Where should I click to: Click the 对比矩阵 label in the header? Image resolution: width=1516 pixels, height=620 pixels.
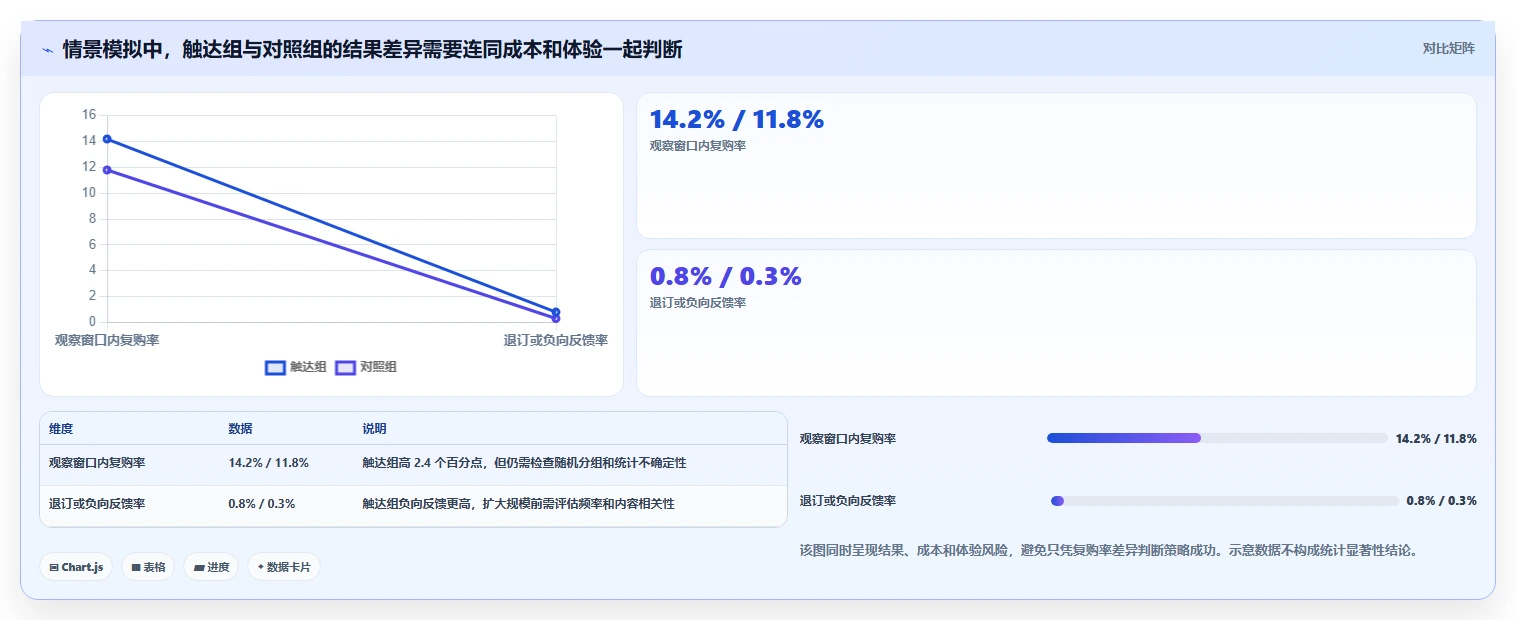pos(1448,48)
